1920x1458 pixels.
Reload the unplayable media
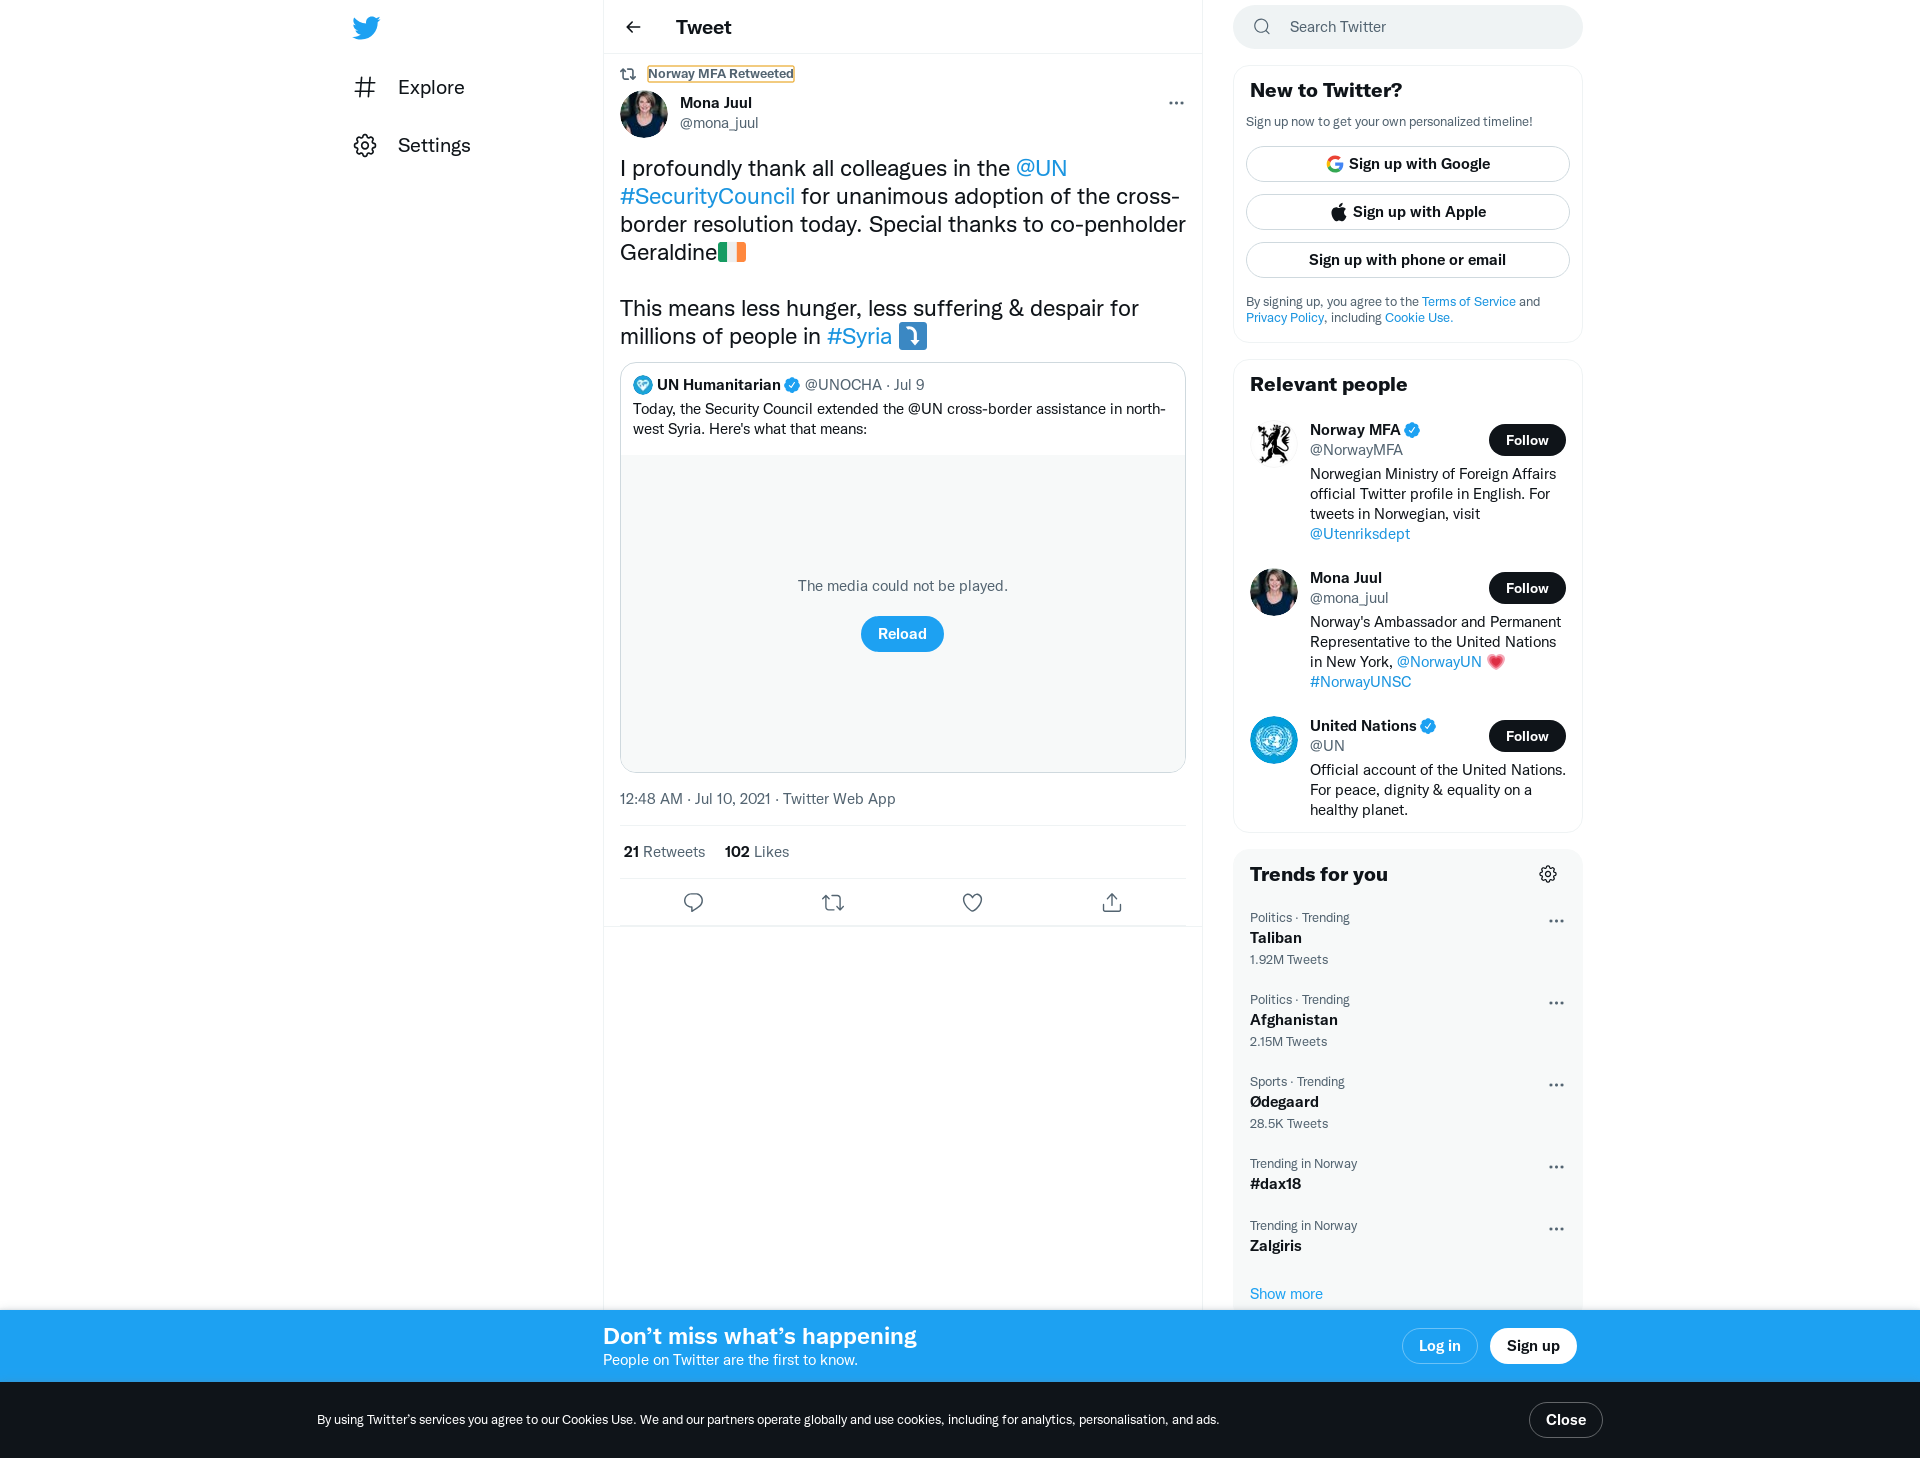coord(902,634)
